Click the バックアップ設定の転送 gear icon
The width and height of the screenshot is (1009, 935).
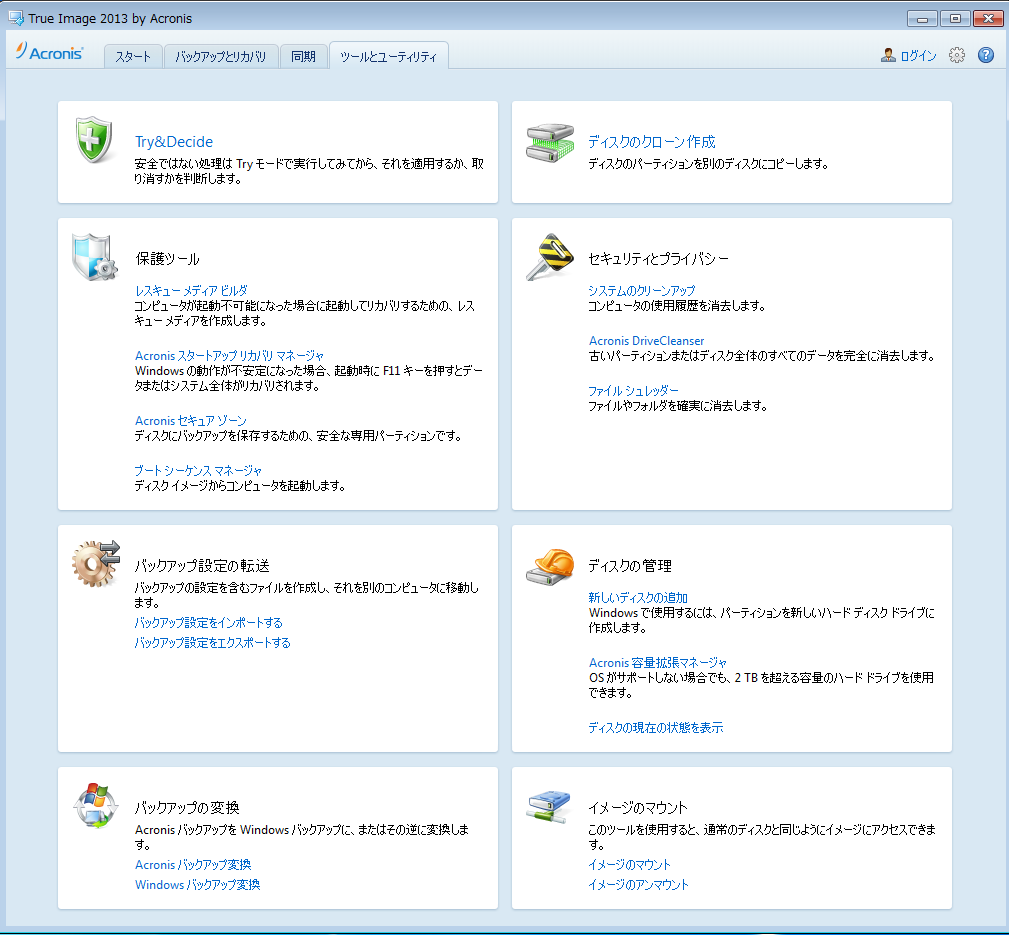pyautogui.click(x=97, y=564)
